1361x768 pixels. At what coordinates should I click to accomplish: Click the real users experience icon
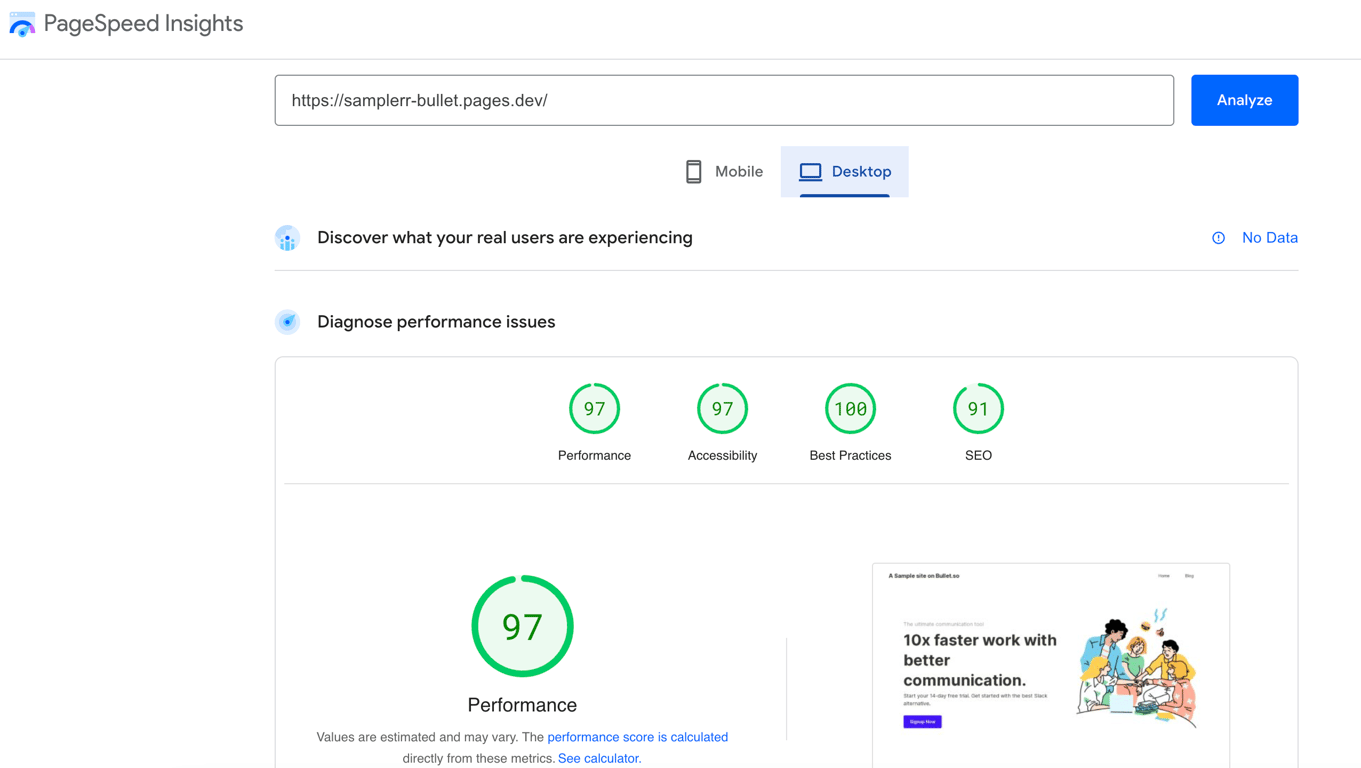288,238
